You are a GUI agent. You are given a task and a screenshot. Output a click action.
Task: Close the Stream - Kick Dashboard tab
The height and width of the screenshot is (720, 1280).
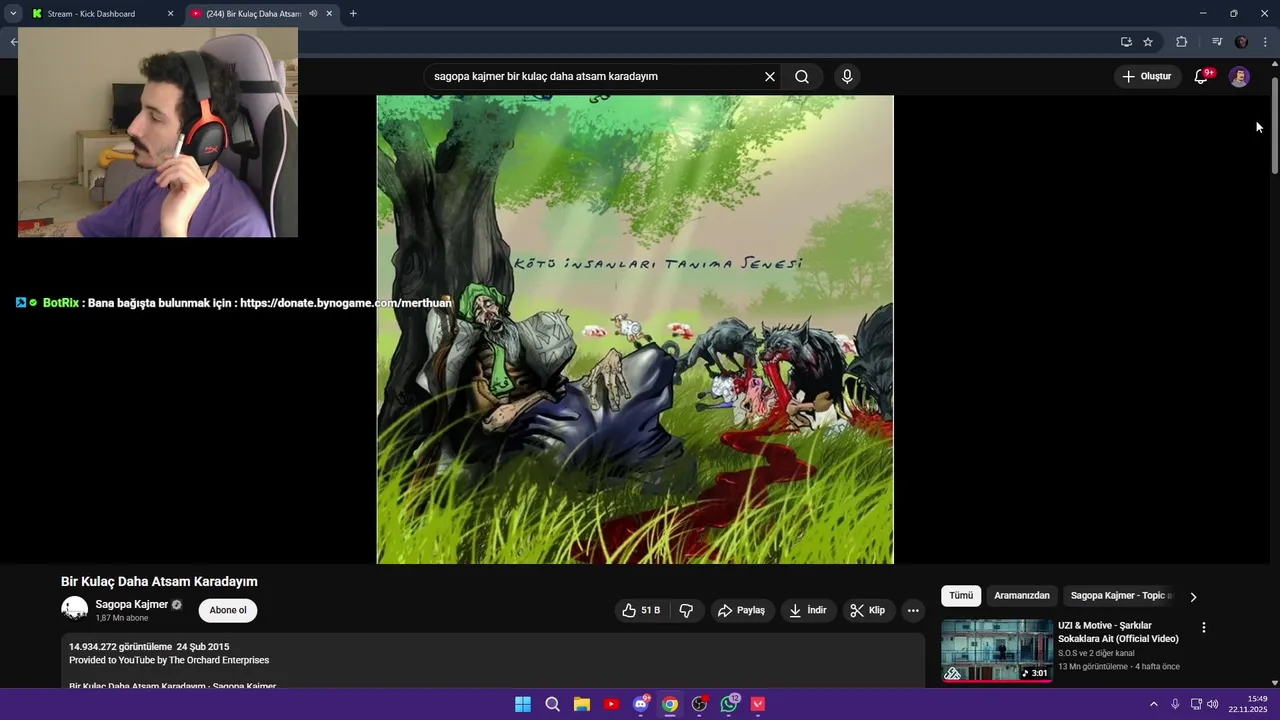click(x=170, y=14)
